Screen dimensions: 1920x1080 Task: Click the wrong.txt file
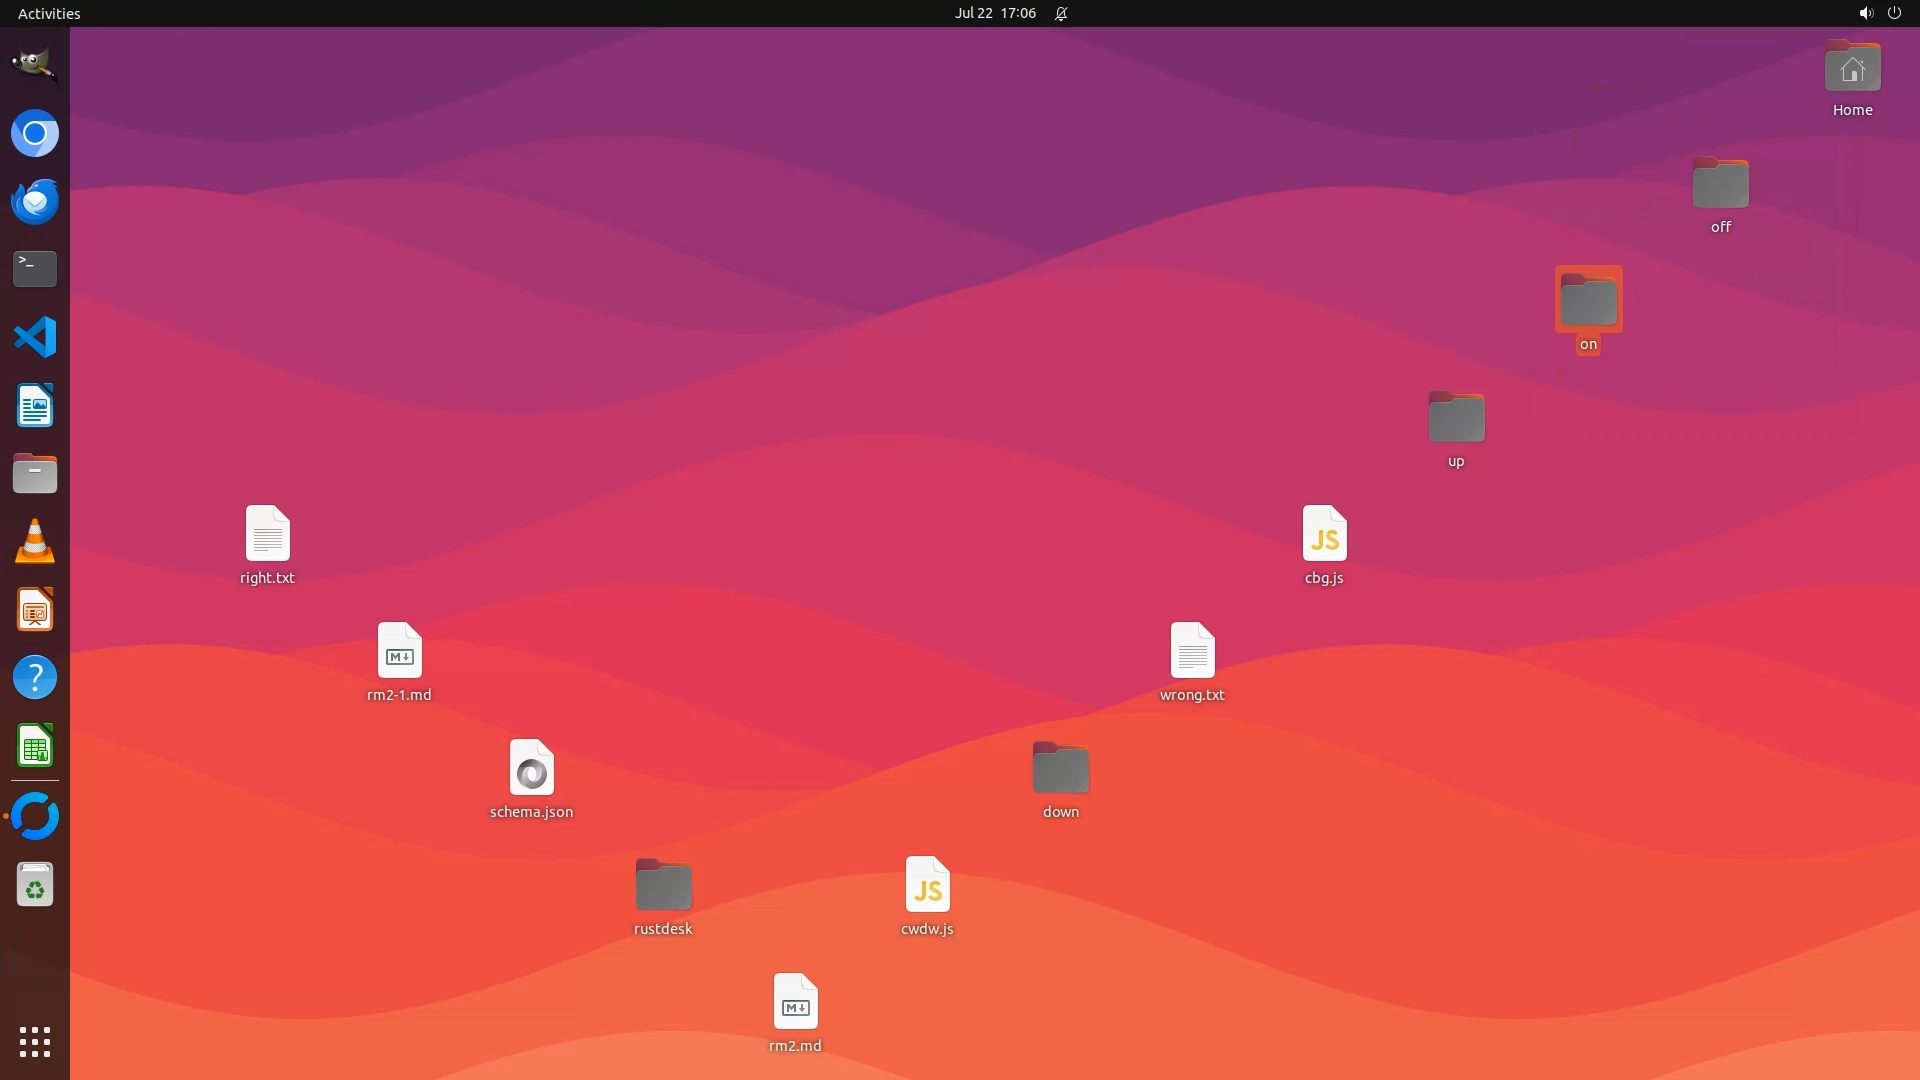1192,651
